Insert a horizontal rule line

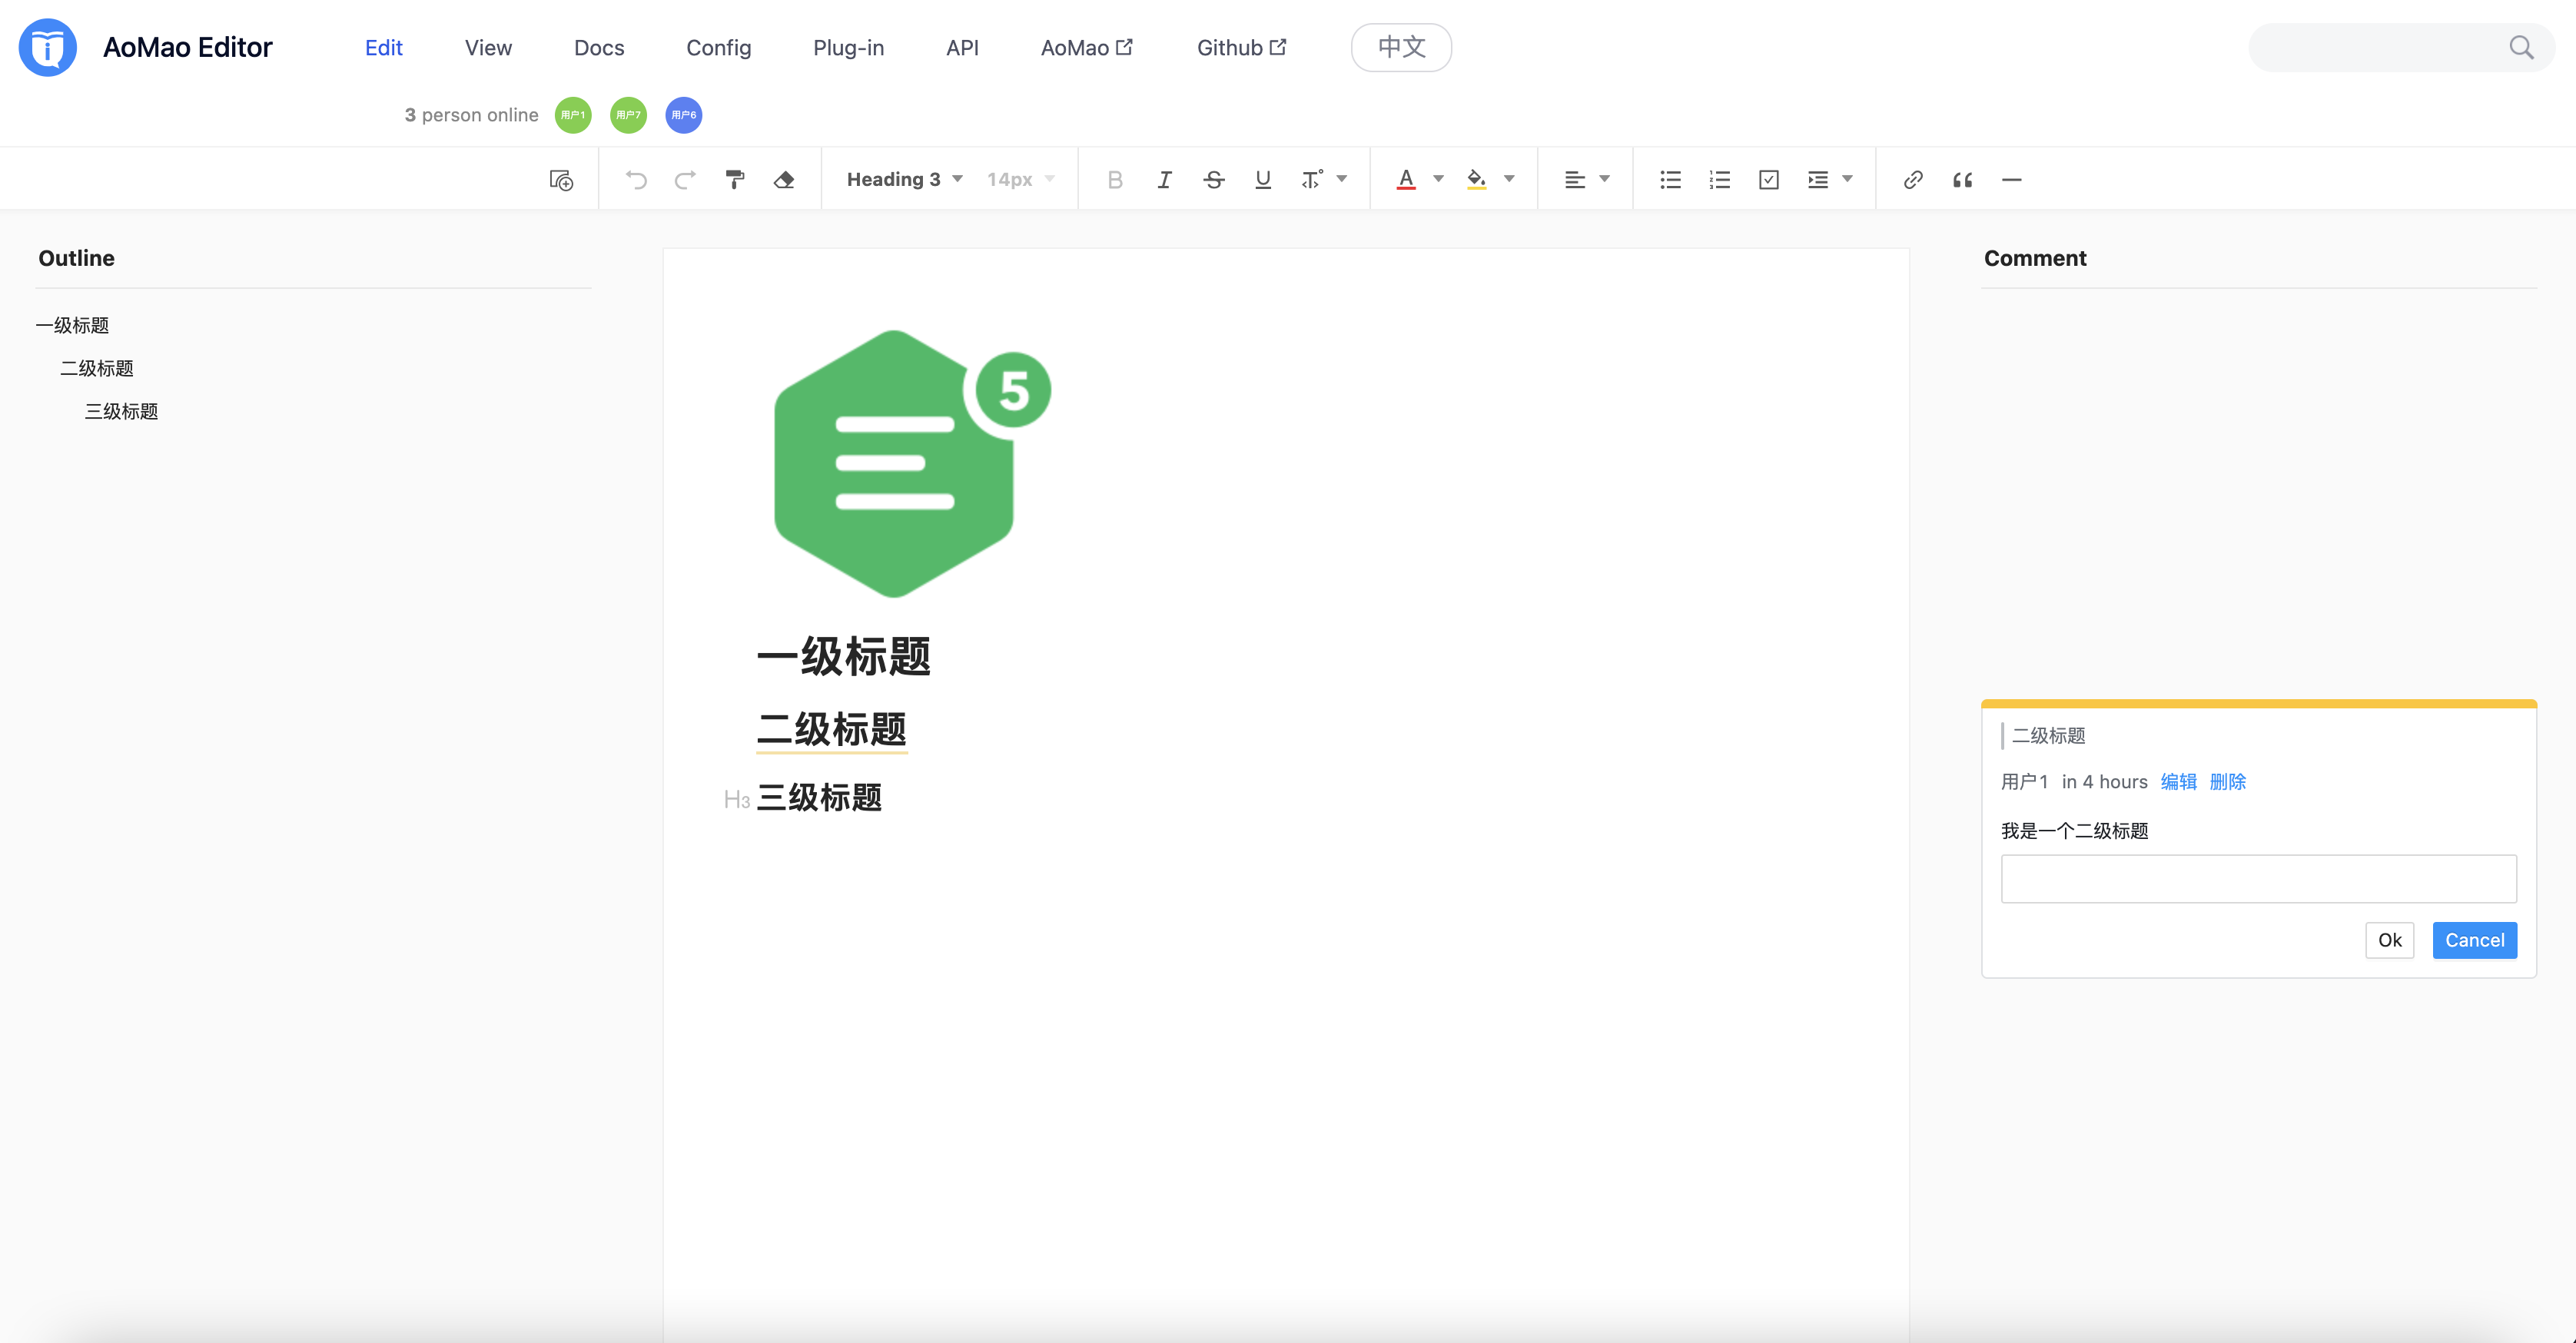(2012, 180)
